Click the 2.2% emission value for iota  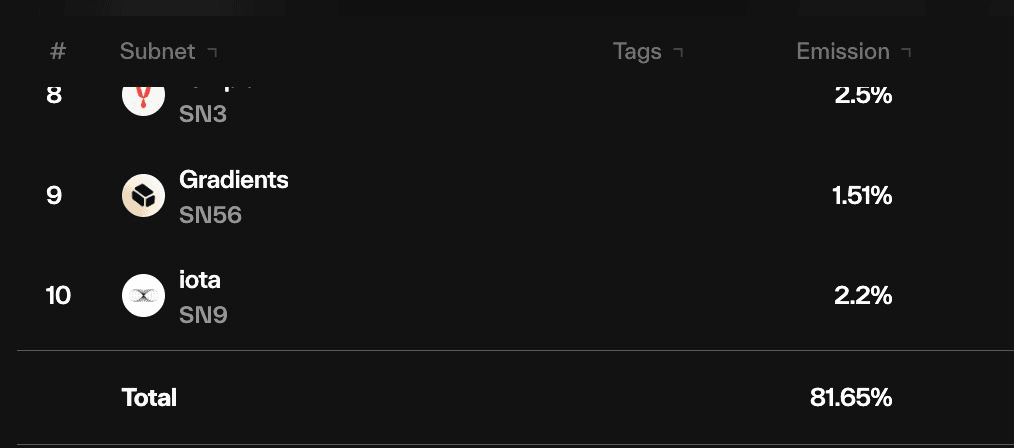pyautogui.click(x=863, y=296)
